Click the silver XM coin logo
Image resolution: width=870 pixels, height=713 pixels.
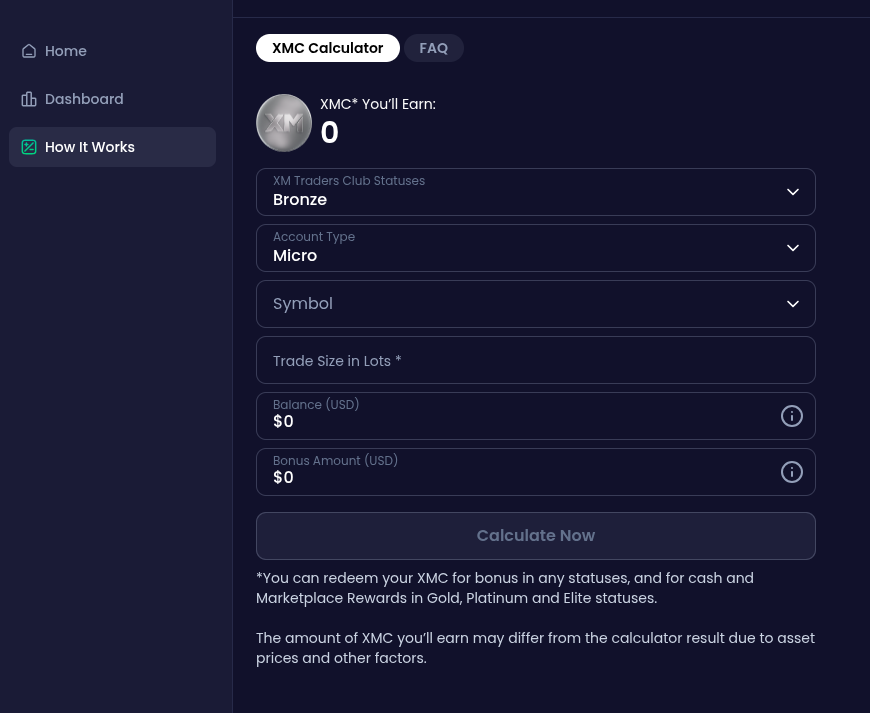(284, 123)
